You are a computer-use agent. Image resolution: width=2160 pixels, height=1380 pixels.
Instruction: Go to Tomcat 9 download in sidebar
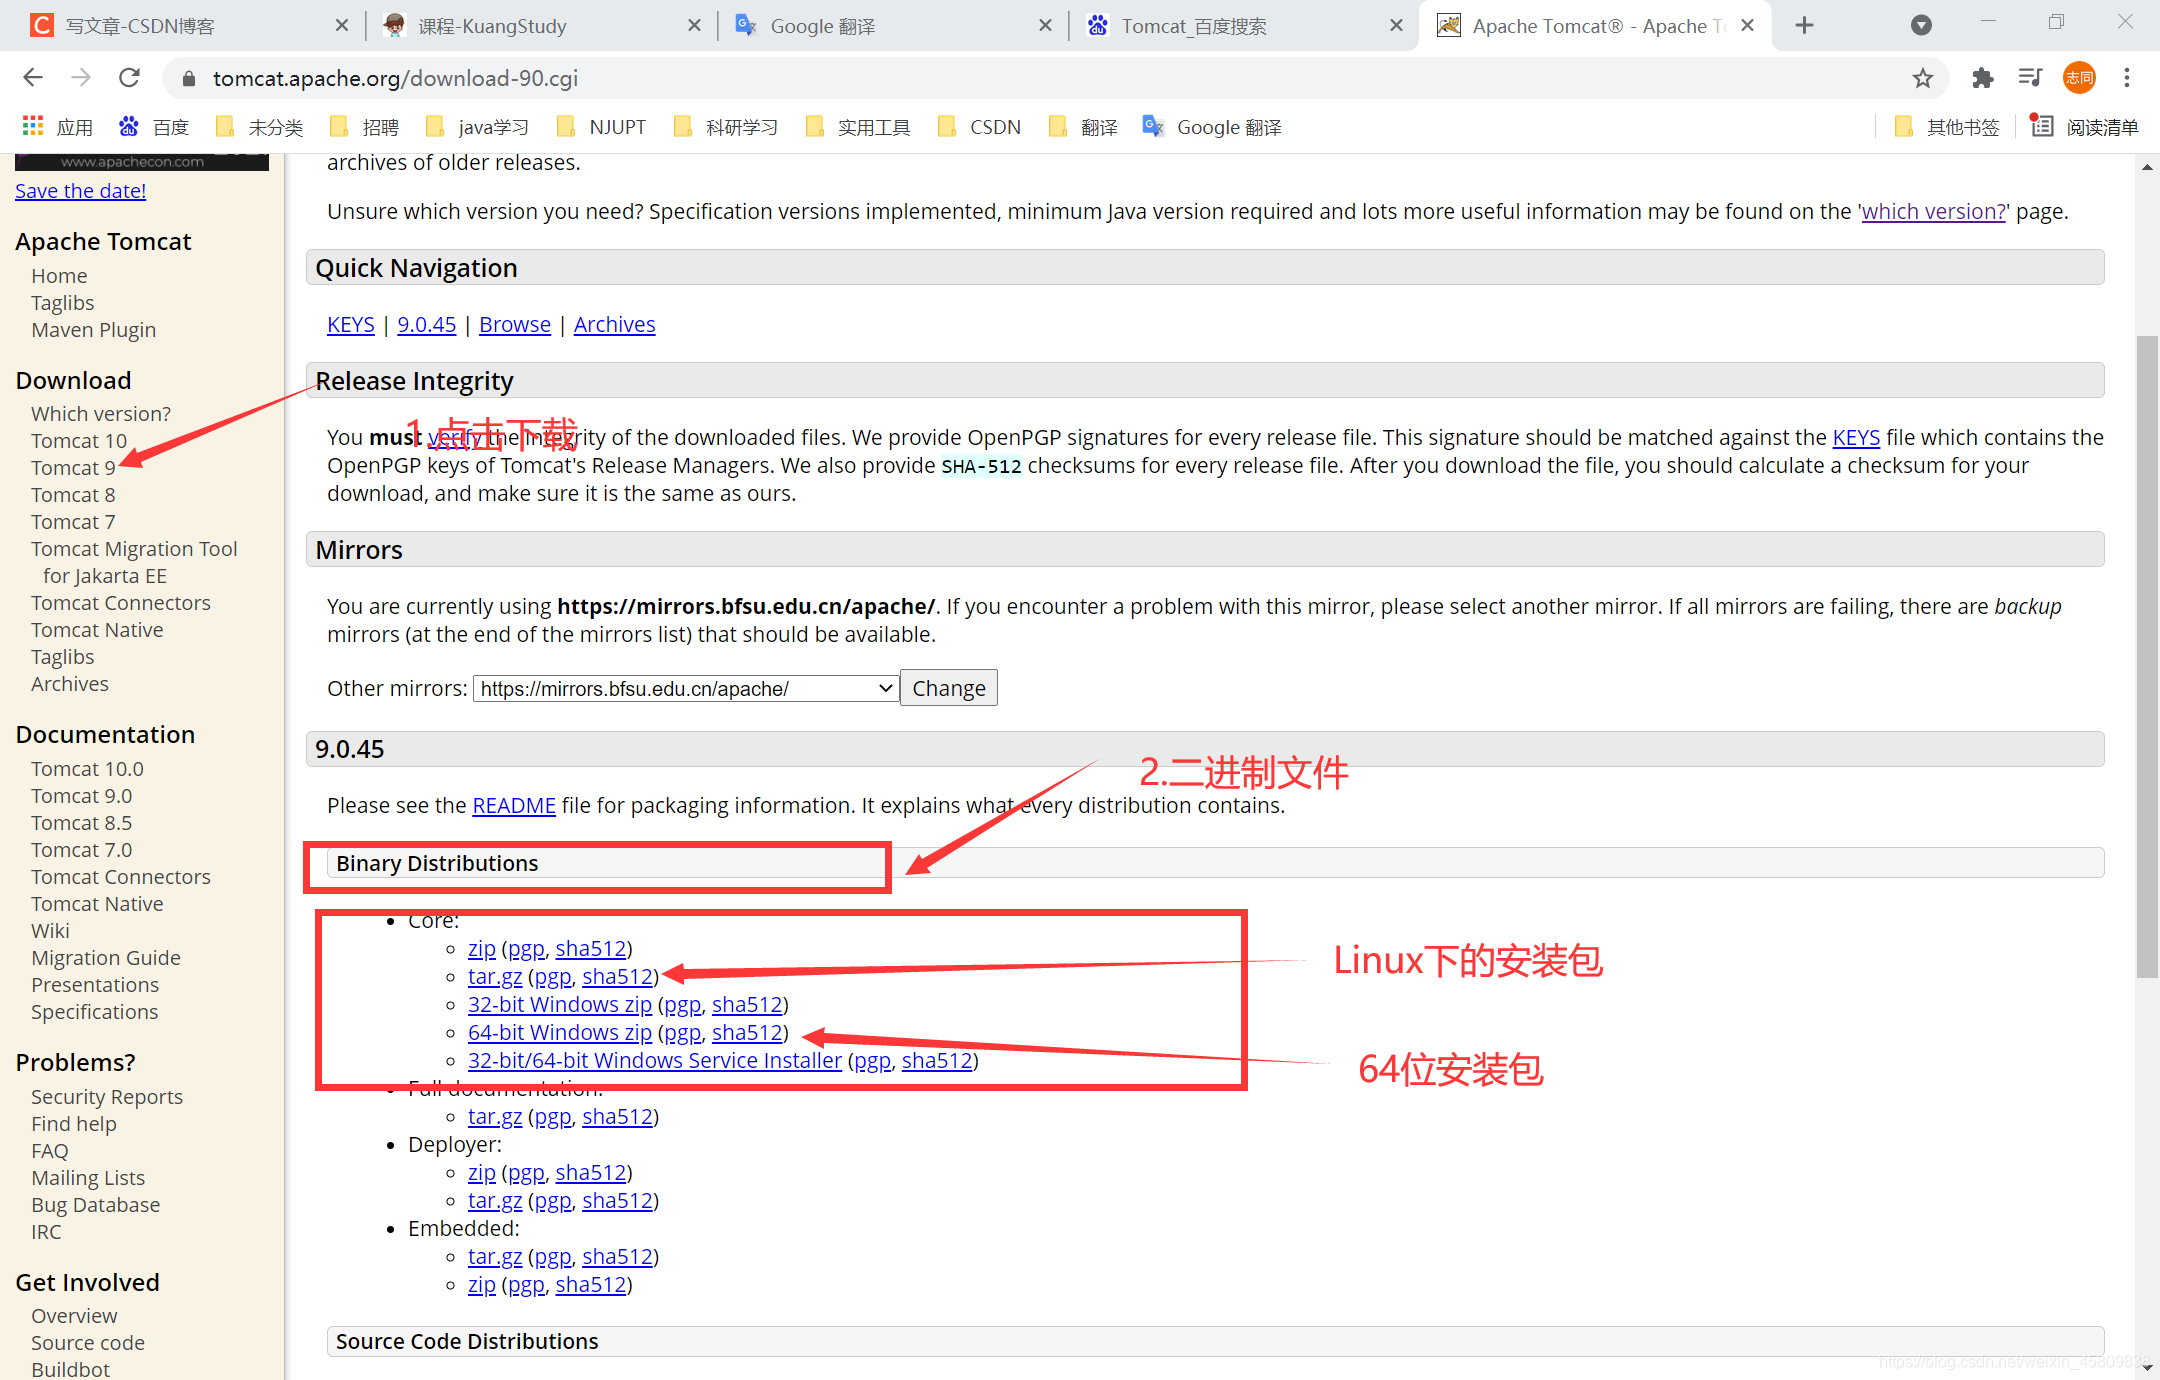point(73,468)
